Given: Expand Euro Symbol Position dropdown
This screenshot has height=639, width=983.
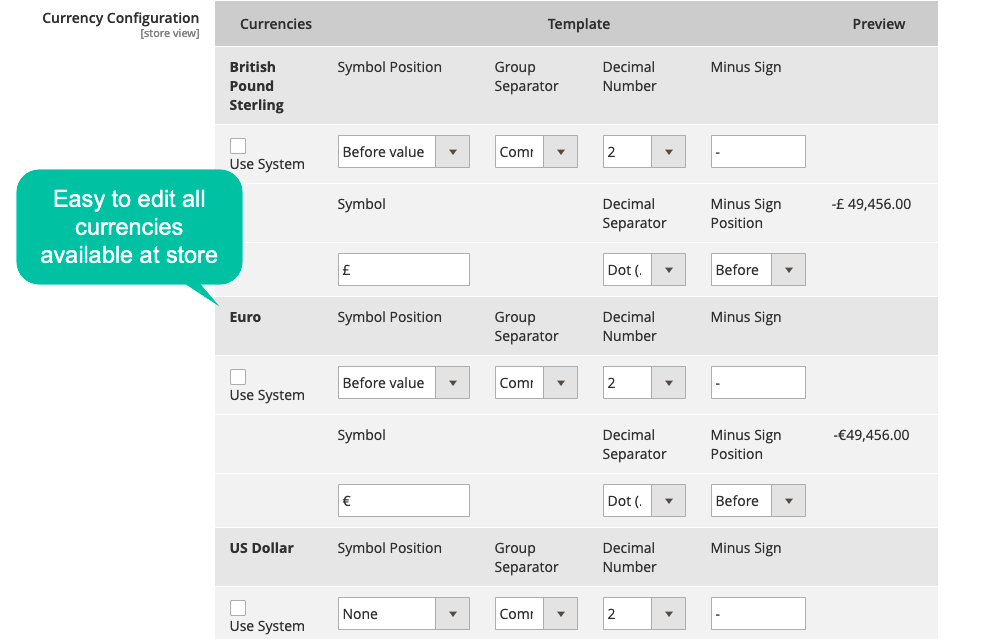Looking at the screenshot, I should click(x=403, y=383).
